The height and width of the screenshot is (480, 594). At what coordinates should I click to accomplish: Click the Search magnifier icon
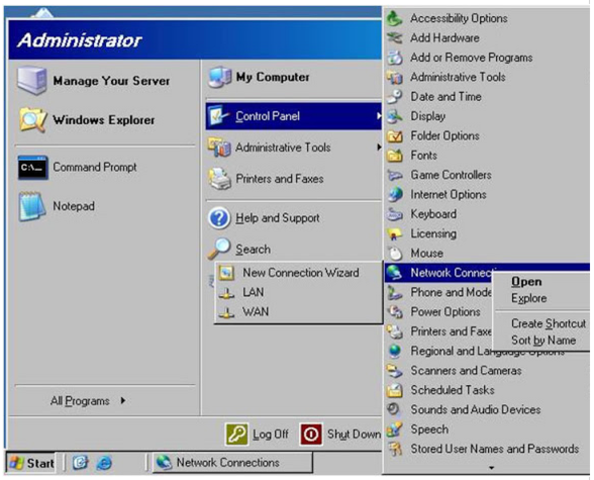(x=219, y=249)
